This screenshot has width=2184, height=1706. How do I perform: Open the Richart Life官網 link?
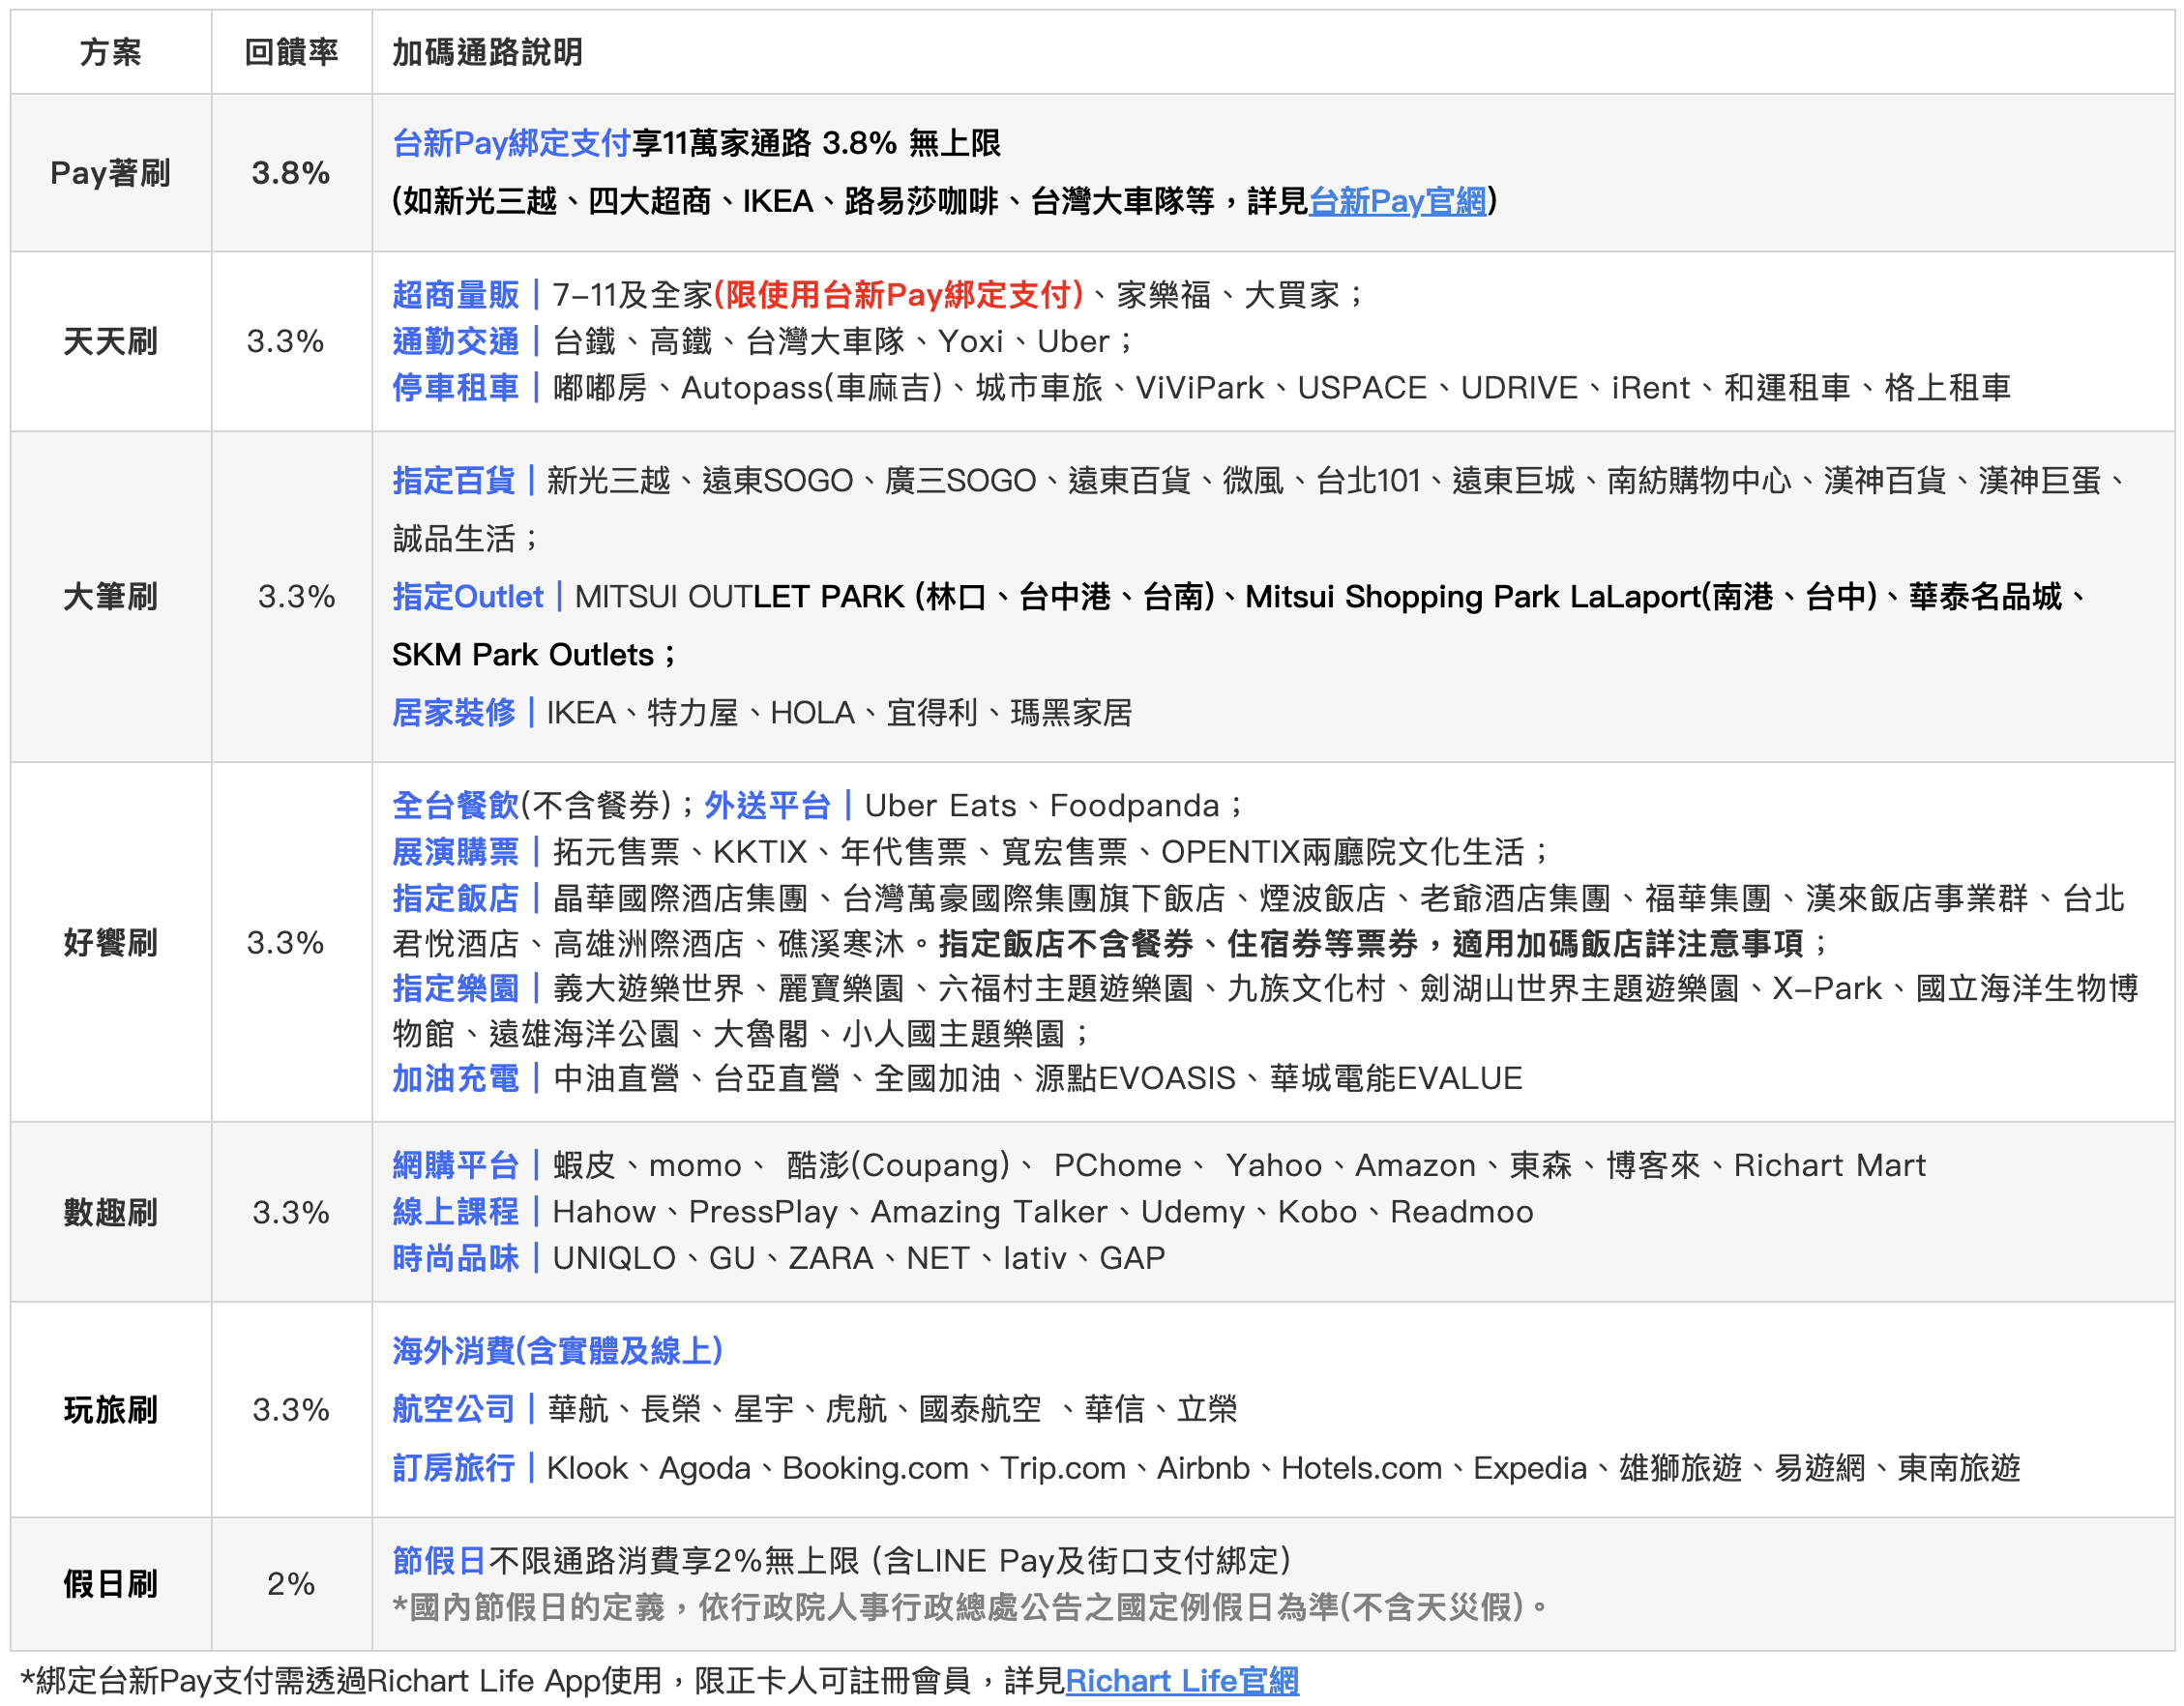coord(1182,1681)
